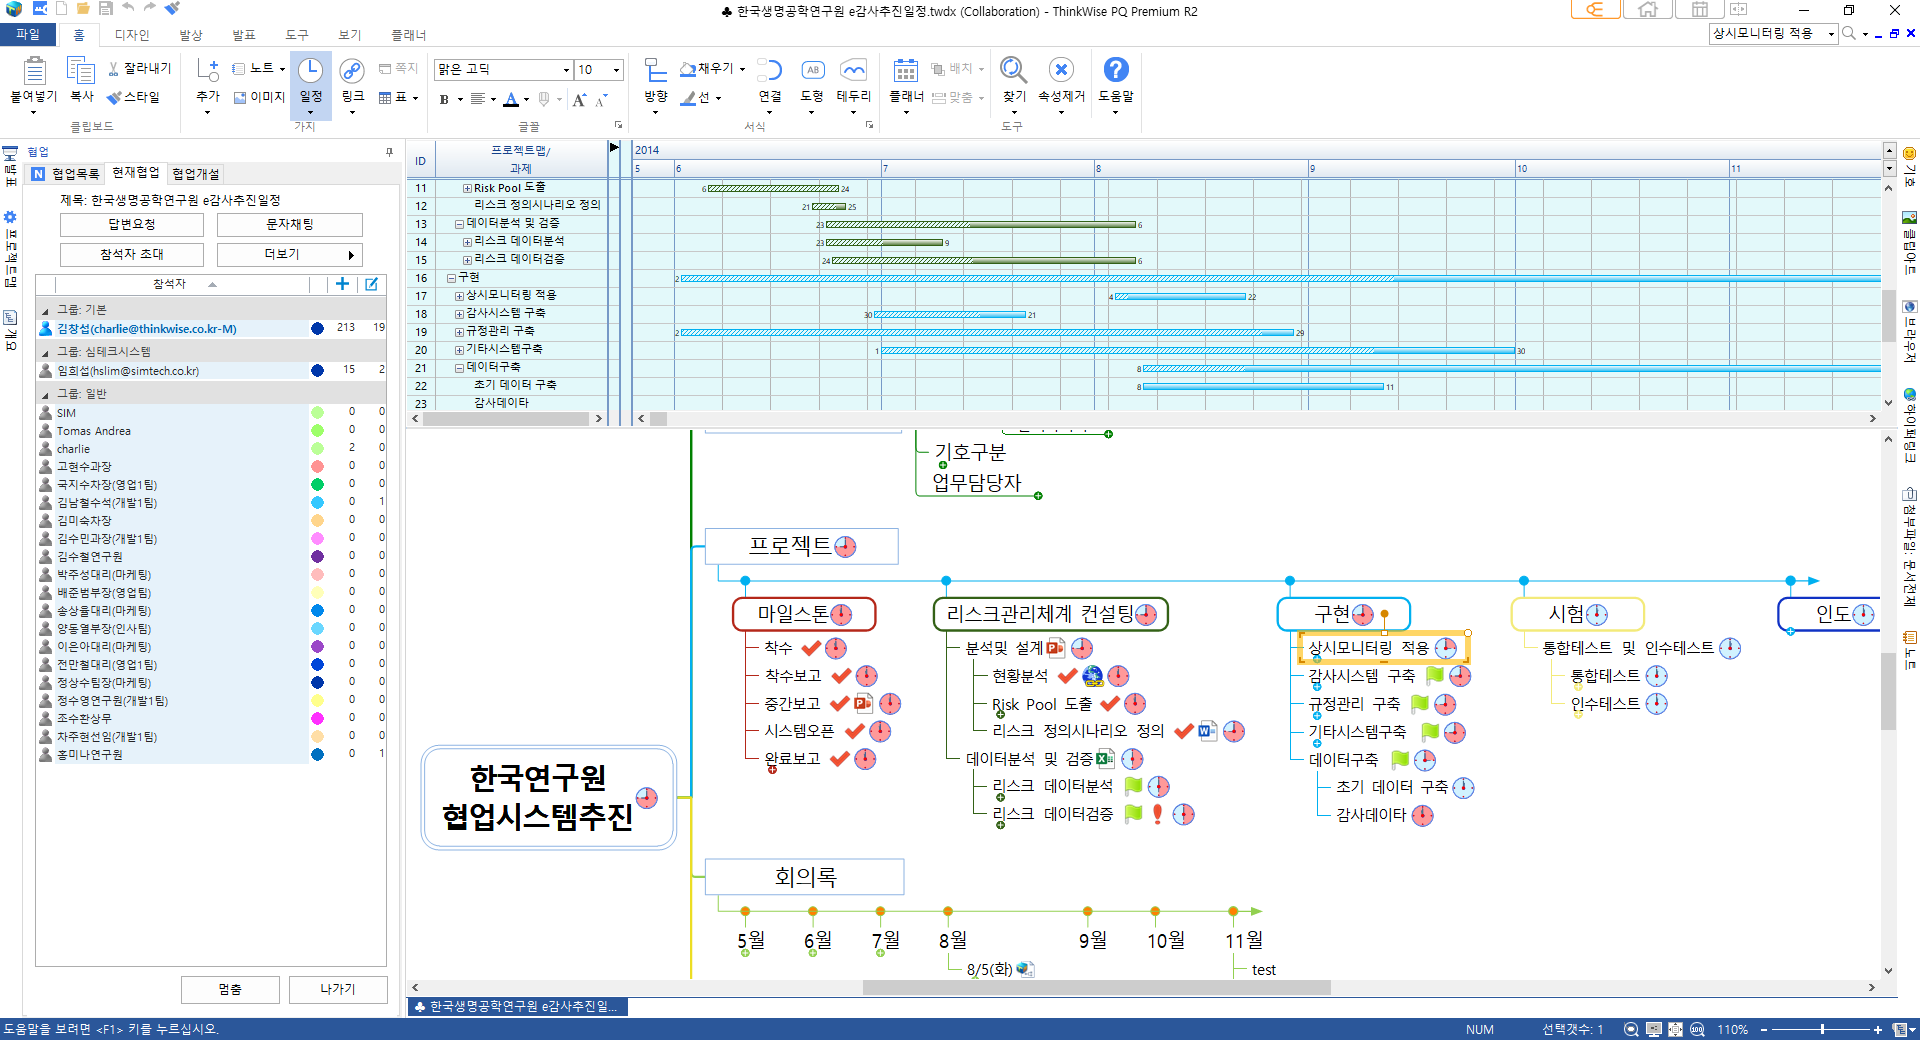Open the 파일 menu tab
Image resolution: width=1920 pixels, height=1040 pixels.
click(x=28, y=34)
